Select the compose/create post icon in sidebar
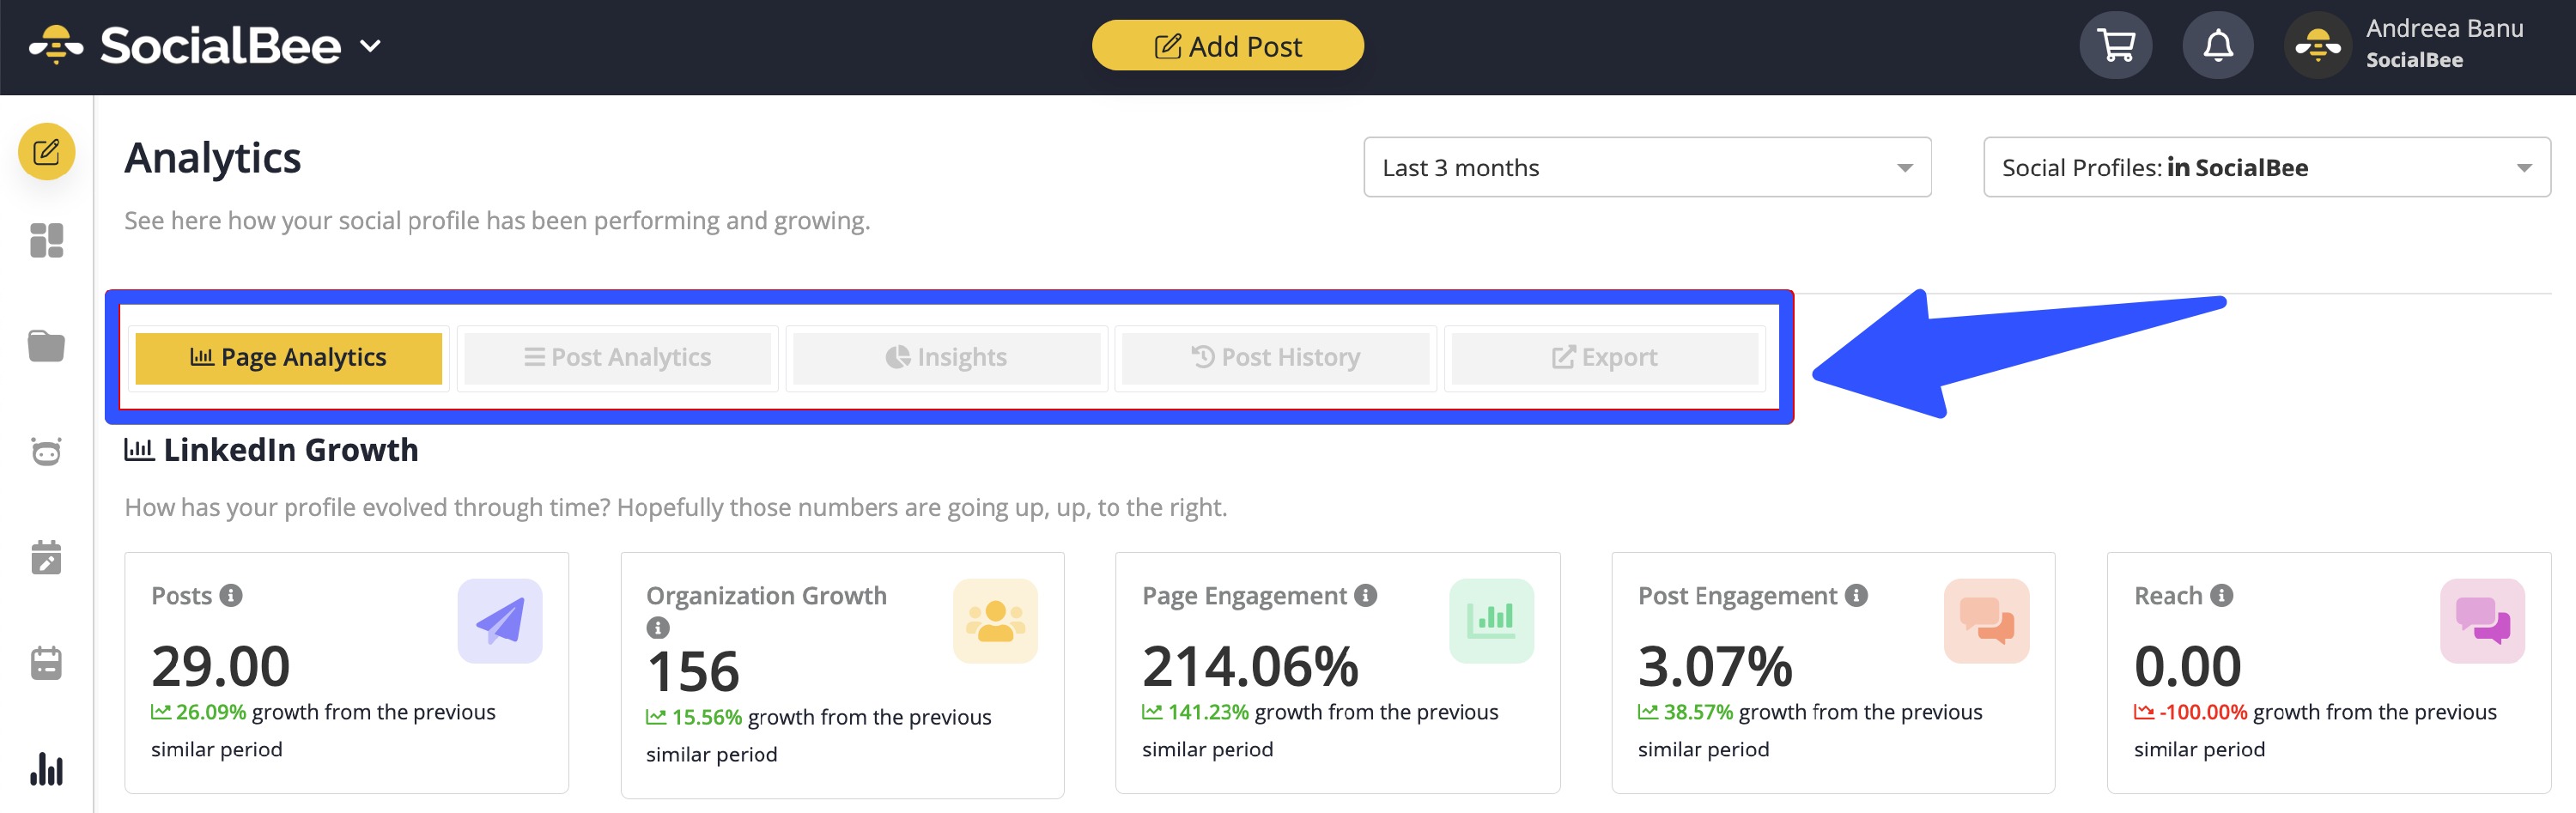Viewport: 2576px width, 813px height. [x=46, y=152]
